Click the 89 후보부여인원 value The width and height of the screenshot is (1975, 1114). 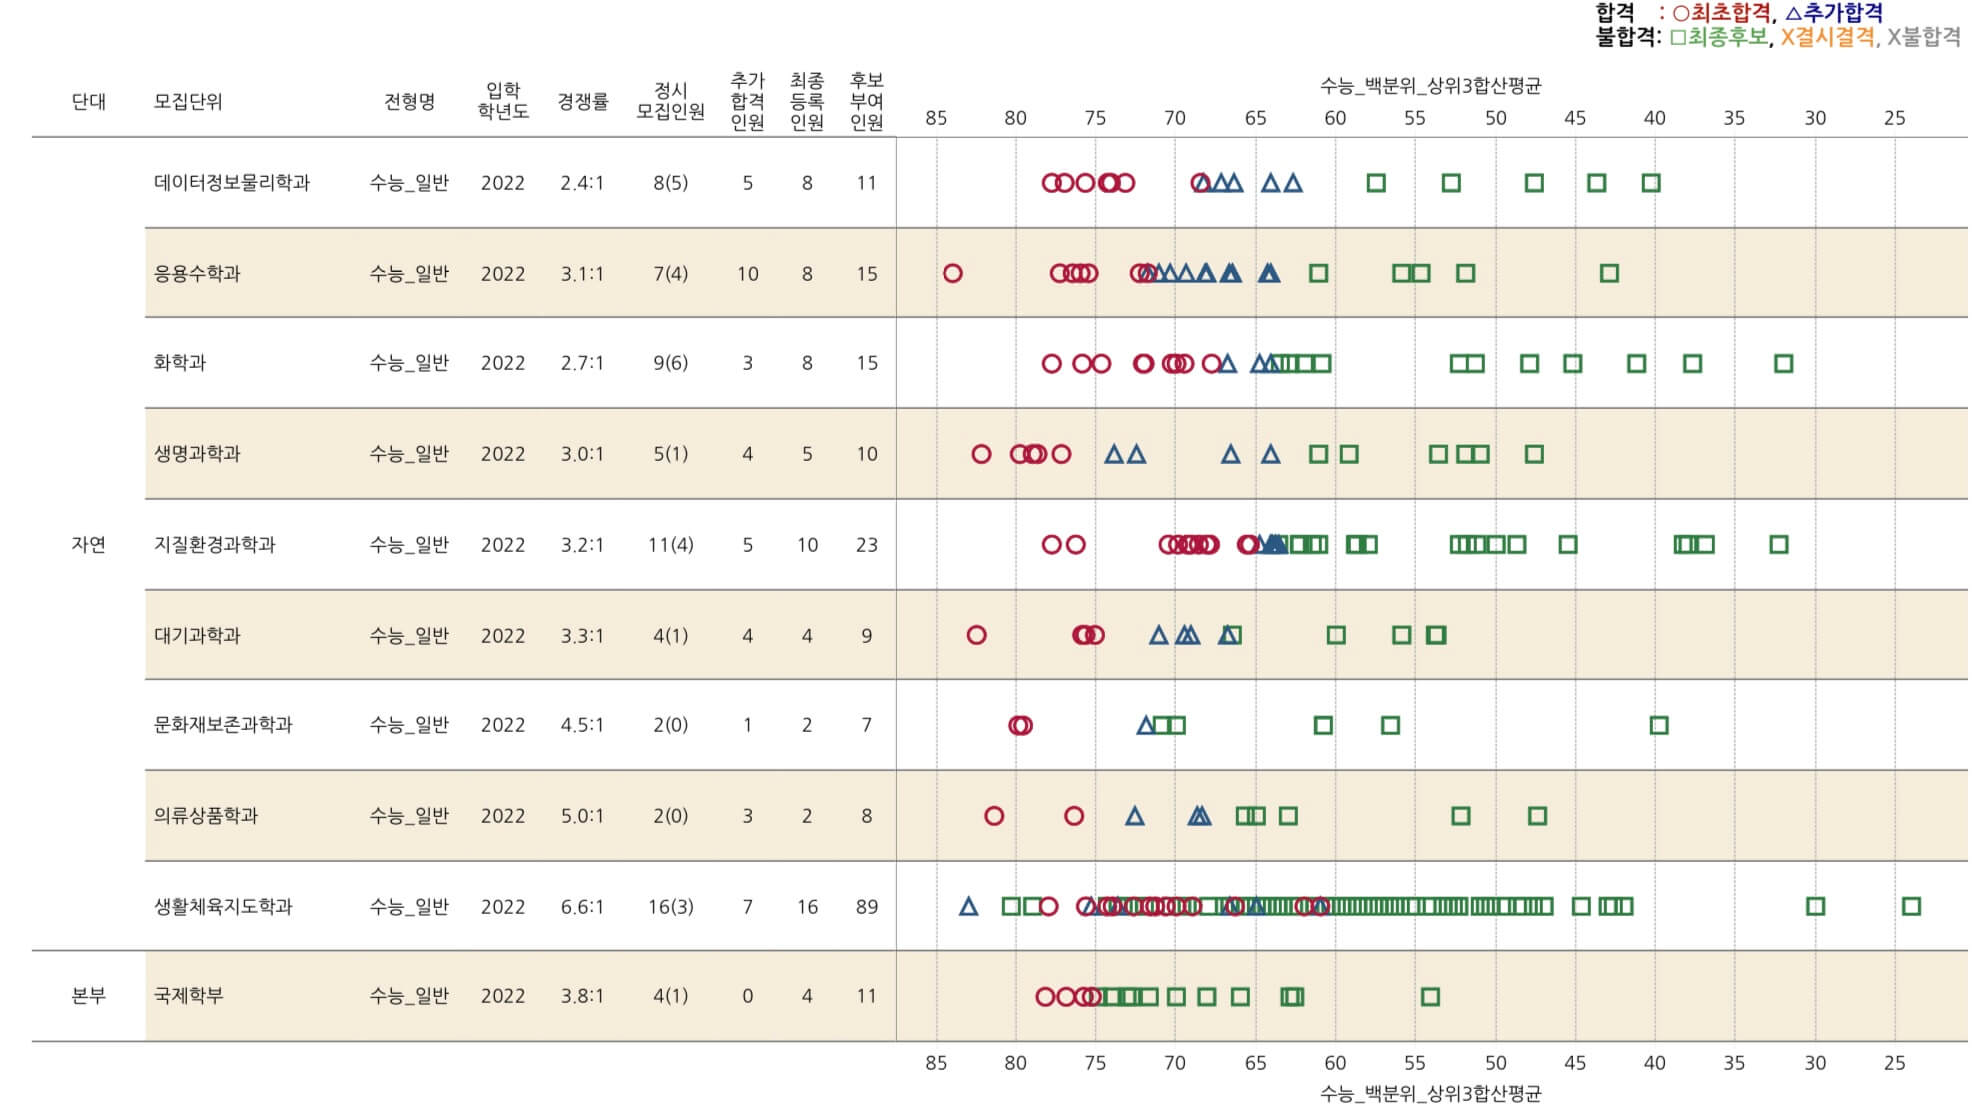866,907
